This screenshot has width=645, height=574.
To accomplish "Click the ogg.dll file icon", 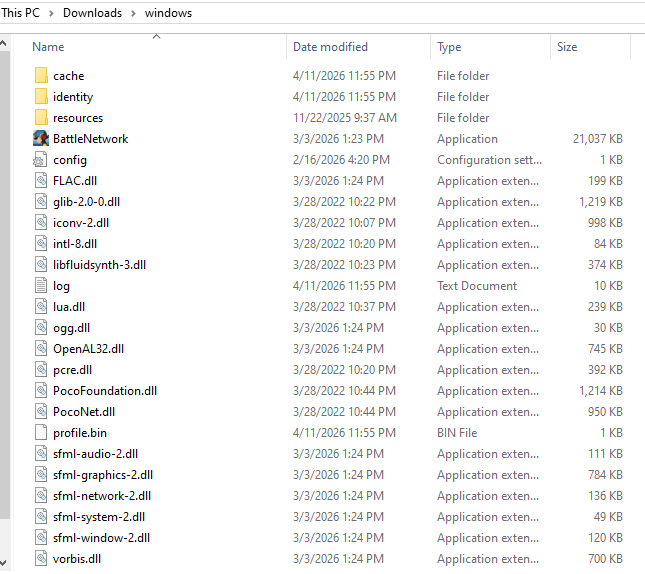I will [41, 328].
